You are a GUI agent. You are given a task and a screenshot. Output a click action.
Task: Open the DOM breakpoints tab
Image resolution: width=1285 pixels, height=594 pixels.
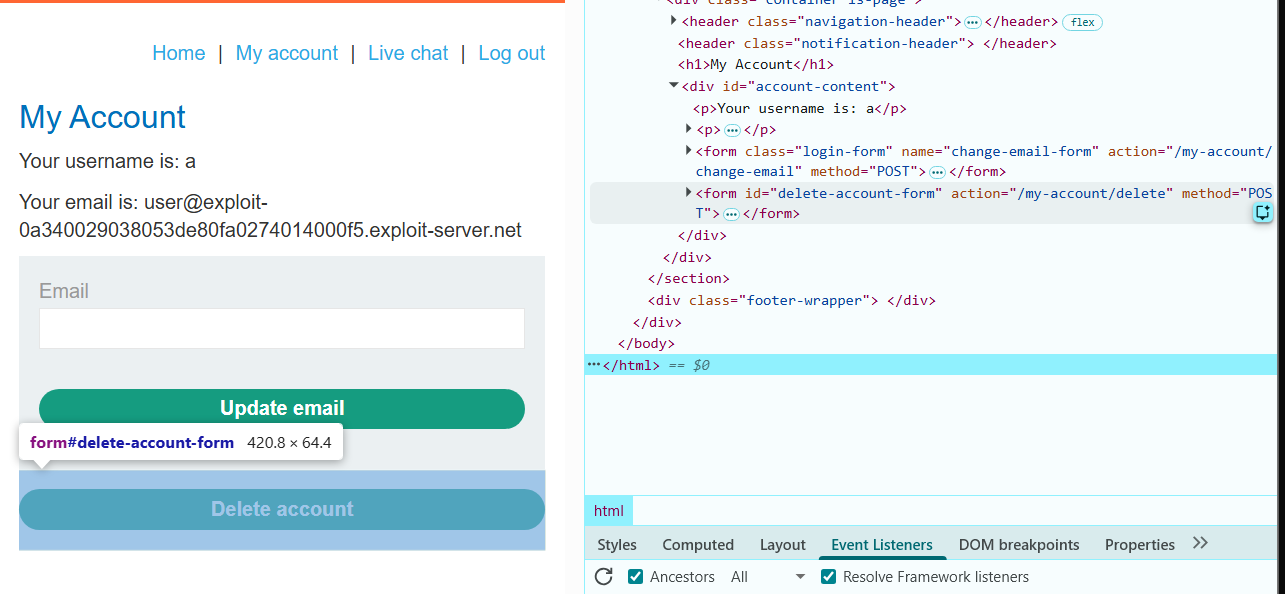(x=1019, y=545)
